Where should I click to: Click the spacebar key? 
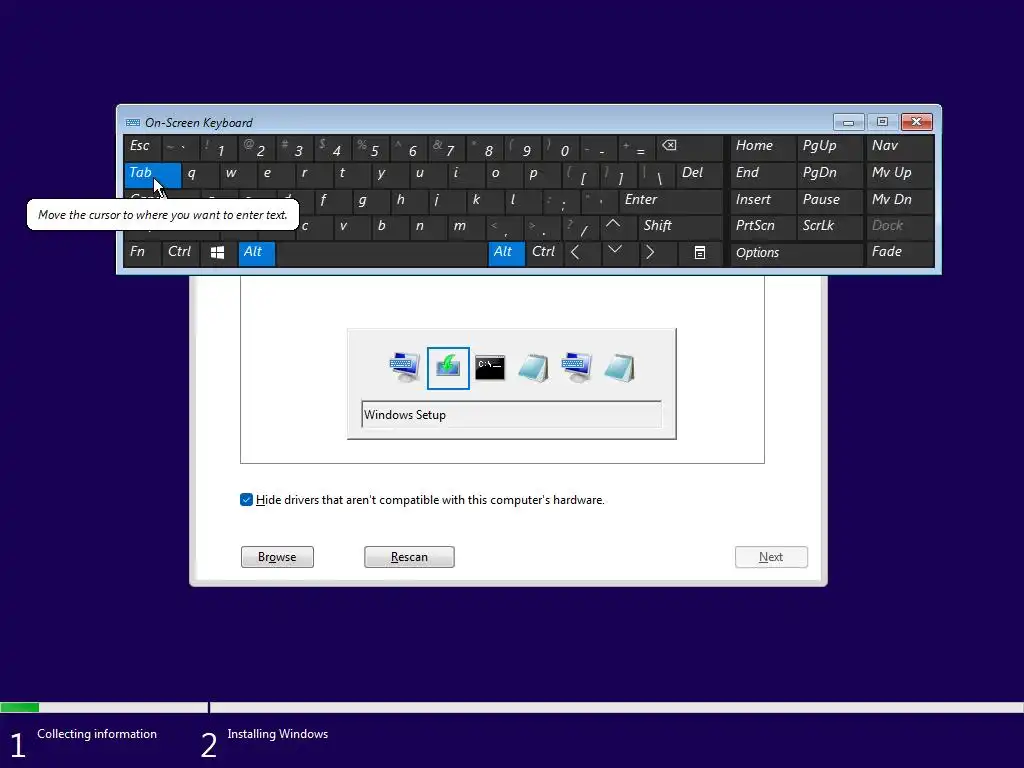pyautogui.click(x=382, y=253)
